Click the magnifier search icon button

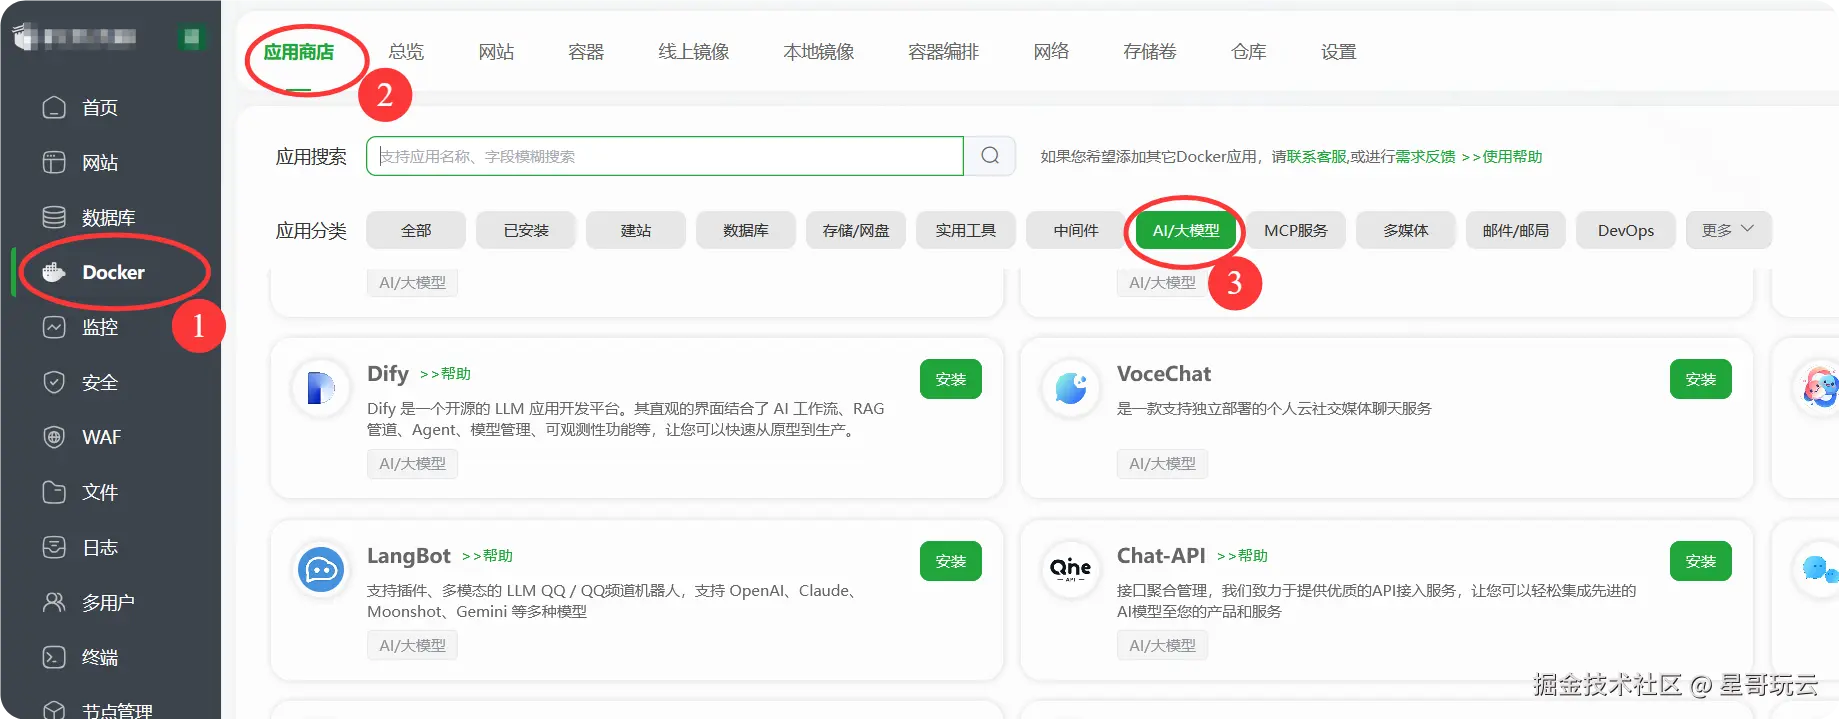click(x=990, y=156)
